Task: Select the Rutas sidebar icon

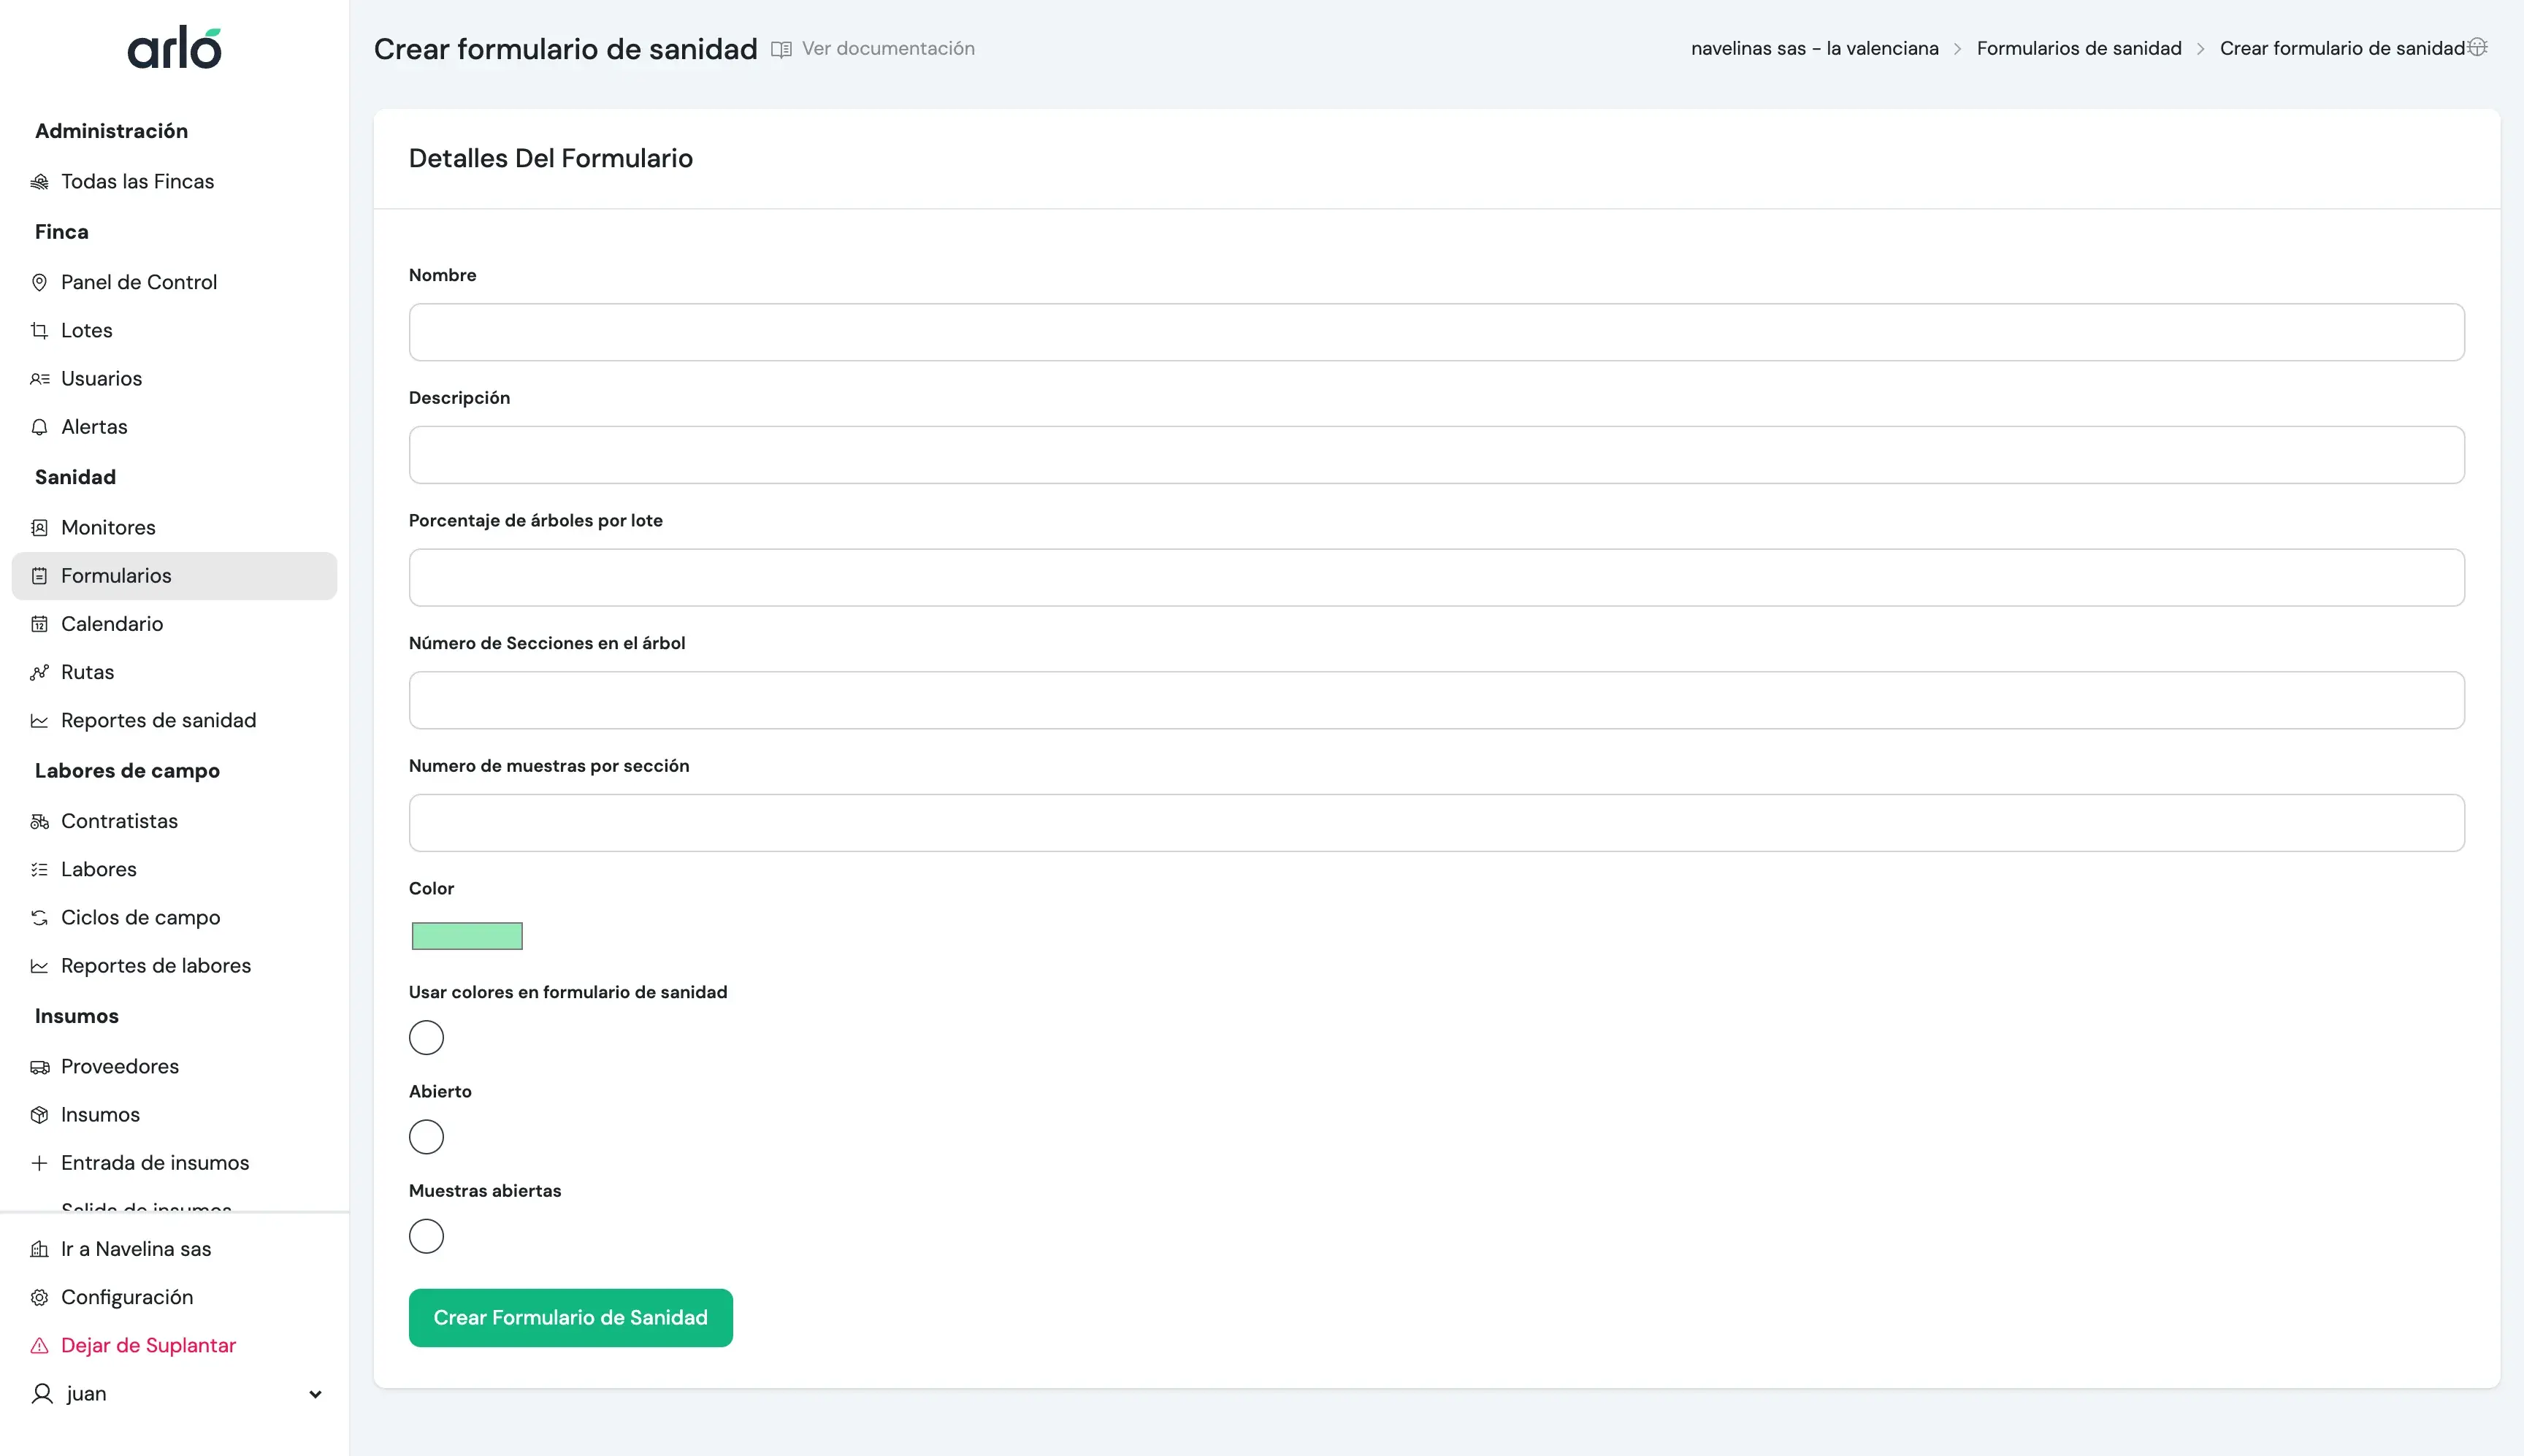Action: point(39,671)
